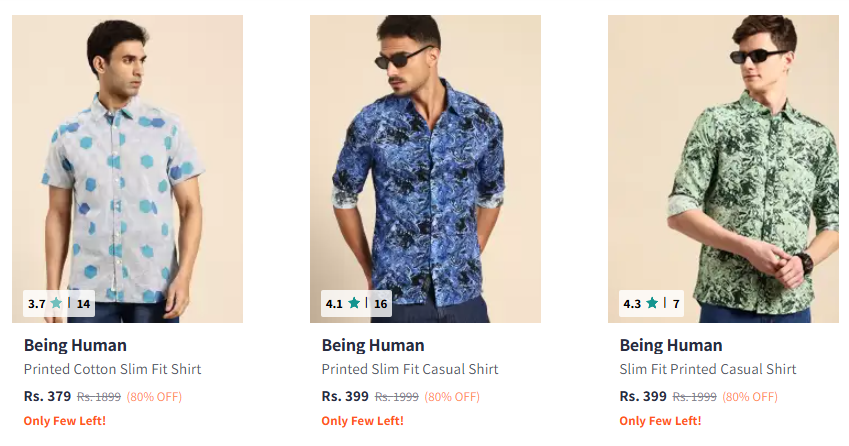The height and width of the screenshot is (446, 849).
Task: Click Being Human brand above Printed Cotton shirt
Action: pyautogui.click(x=75, y=346)
